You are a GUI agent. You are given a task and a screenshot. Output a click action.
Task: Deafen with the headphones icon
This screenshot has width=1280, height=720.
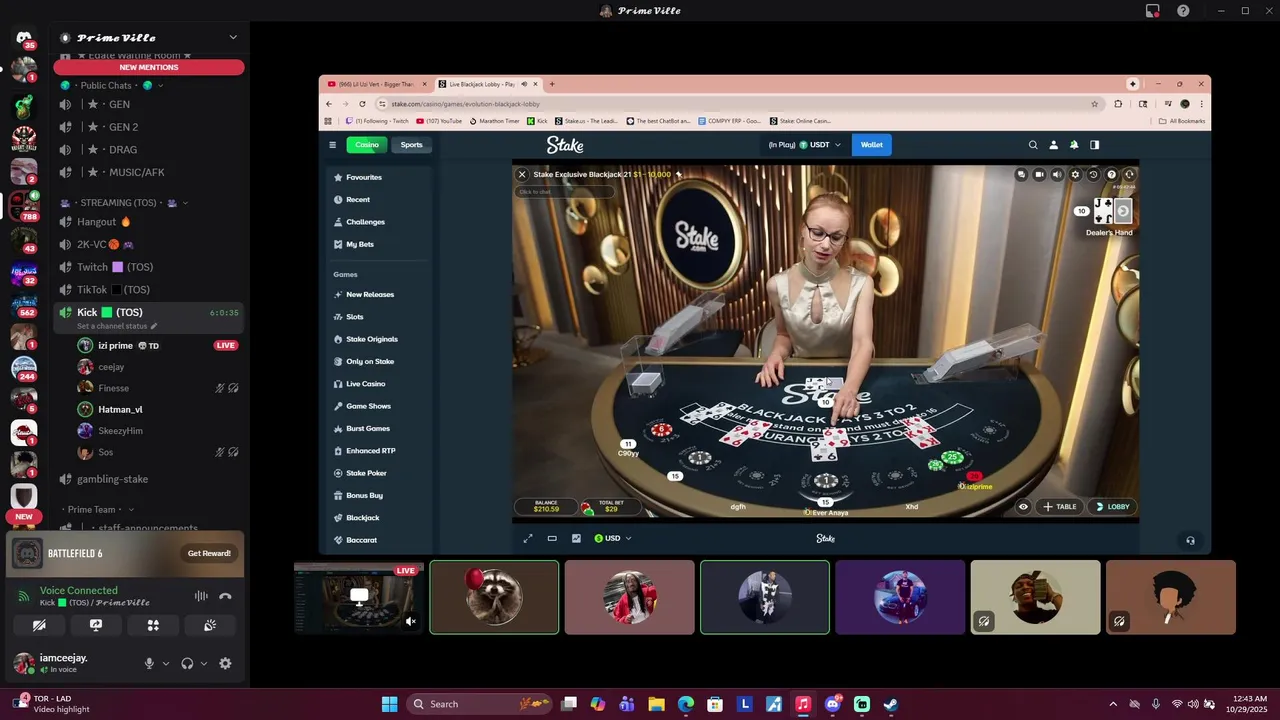click(187, 663)
